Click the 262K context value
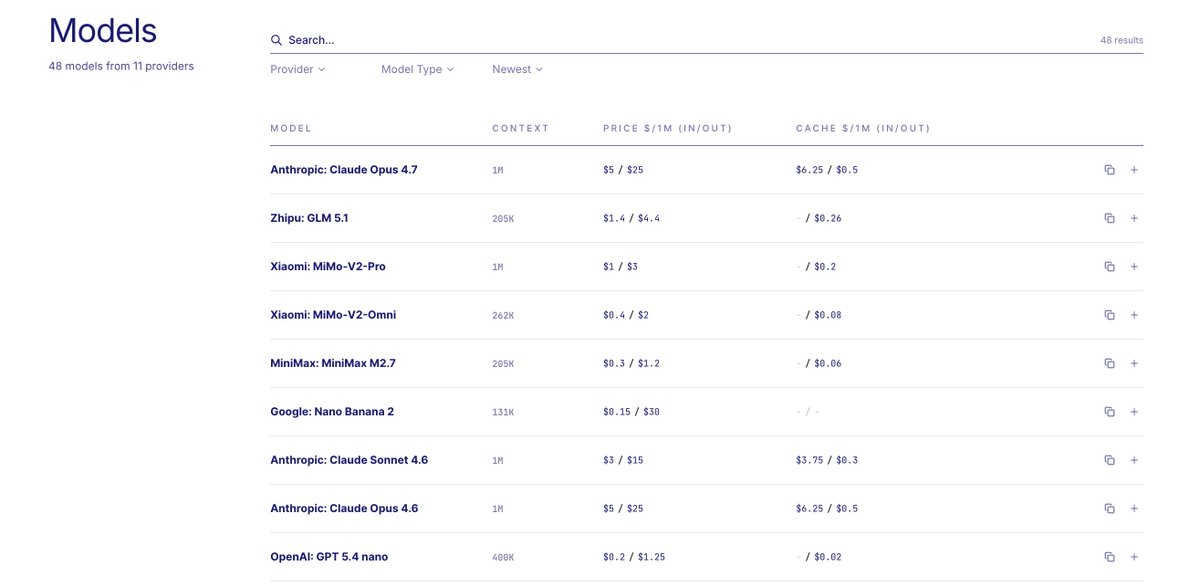 [503, 316]
